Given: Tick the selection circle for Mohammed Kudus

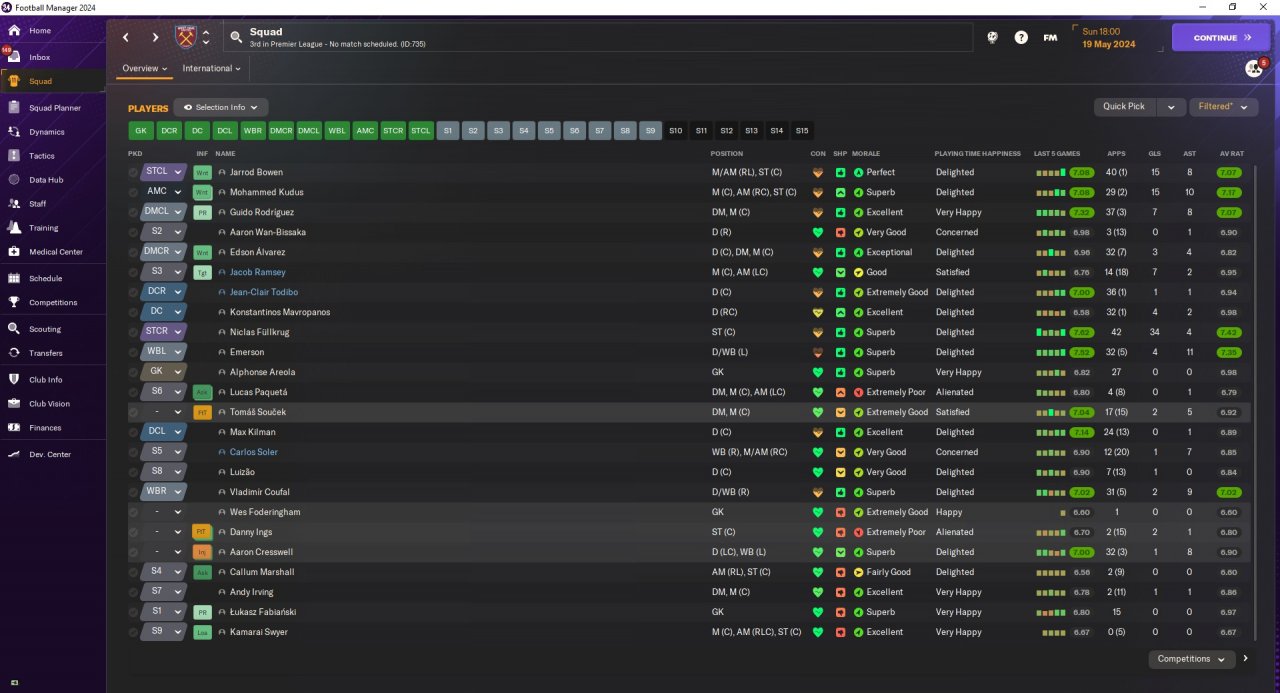Looking at the screenshot, I should tap(134, 192).
